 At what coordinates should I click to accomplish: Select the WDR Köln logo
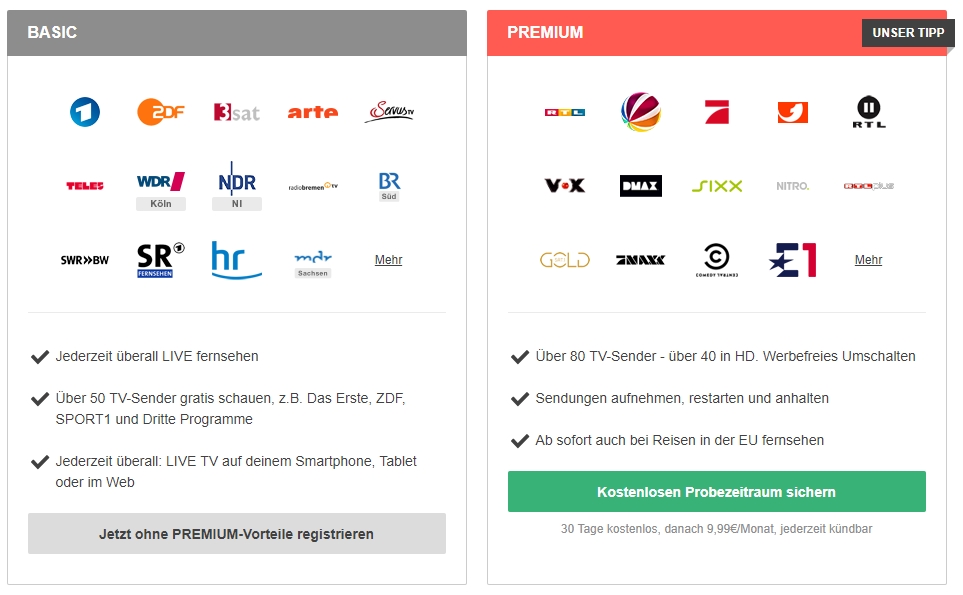click(x=160, y=191)
